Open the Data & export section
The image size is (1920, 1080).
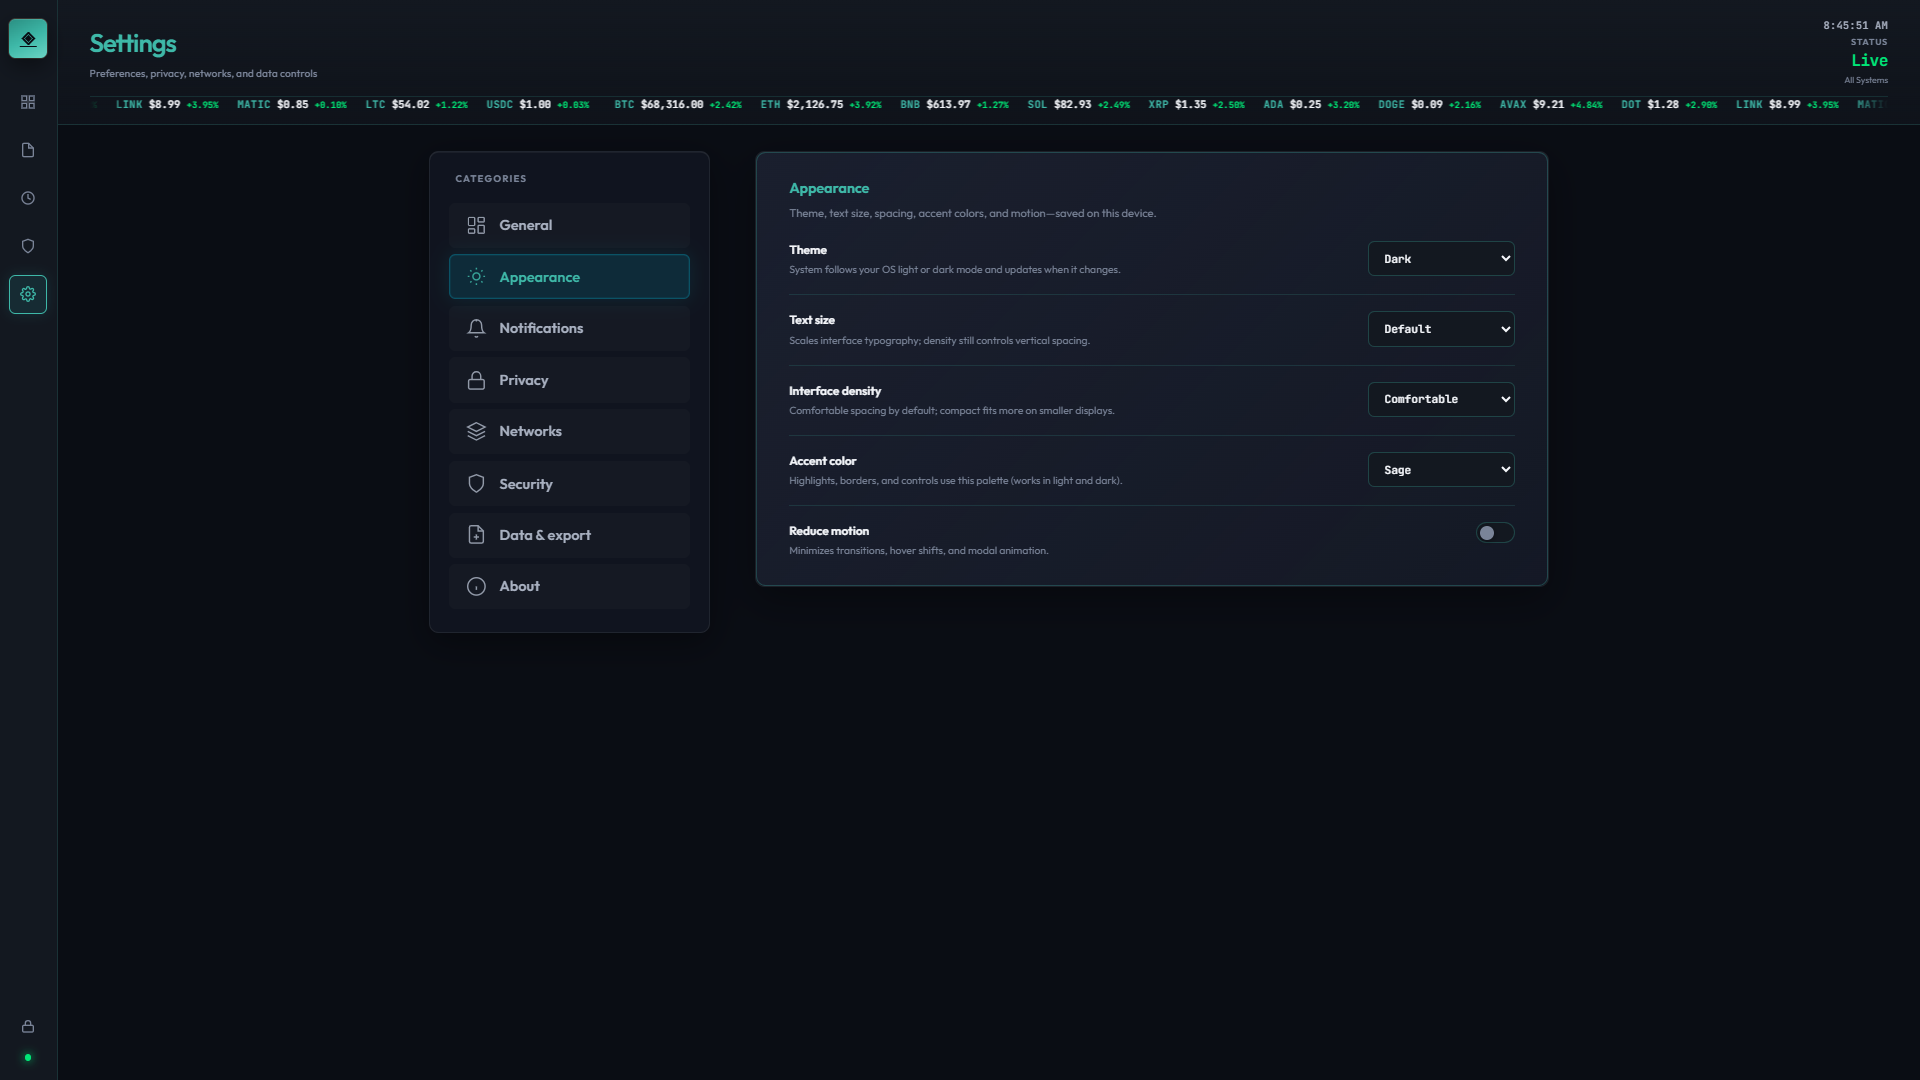coord(569,535)
